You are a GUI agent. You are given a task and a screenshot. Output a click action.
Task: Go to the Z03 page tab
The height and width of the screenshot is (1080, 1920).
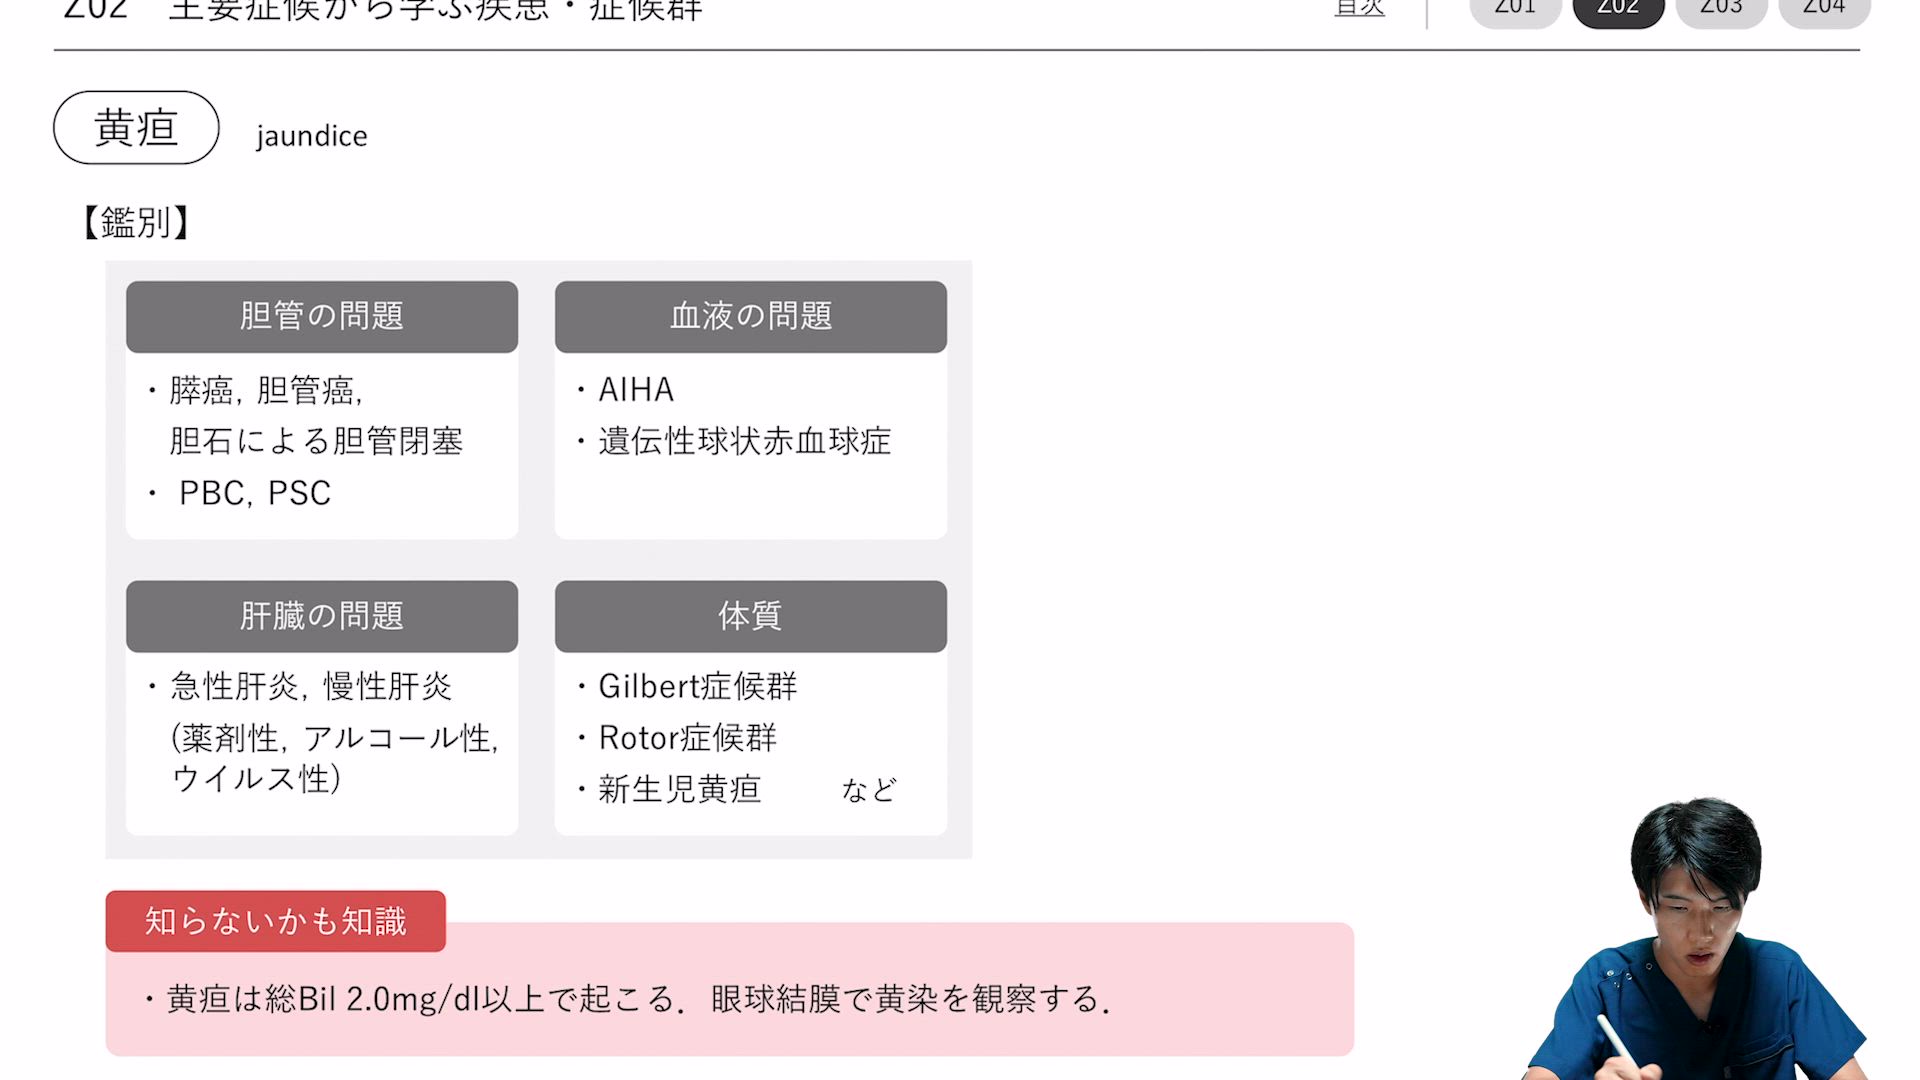pyautogui.click(x=1721, y=10)
